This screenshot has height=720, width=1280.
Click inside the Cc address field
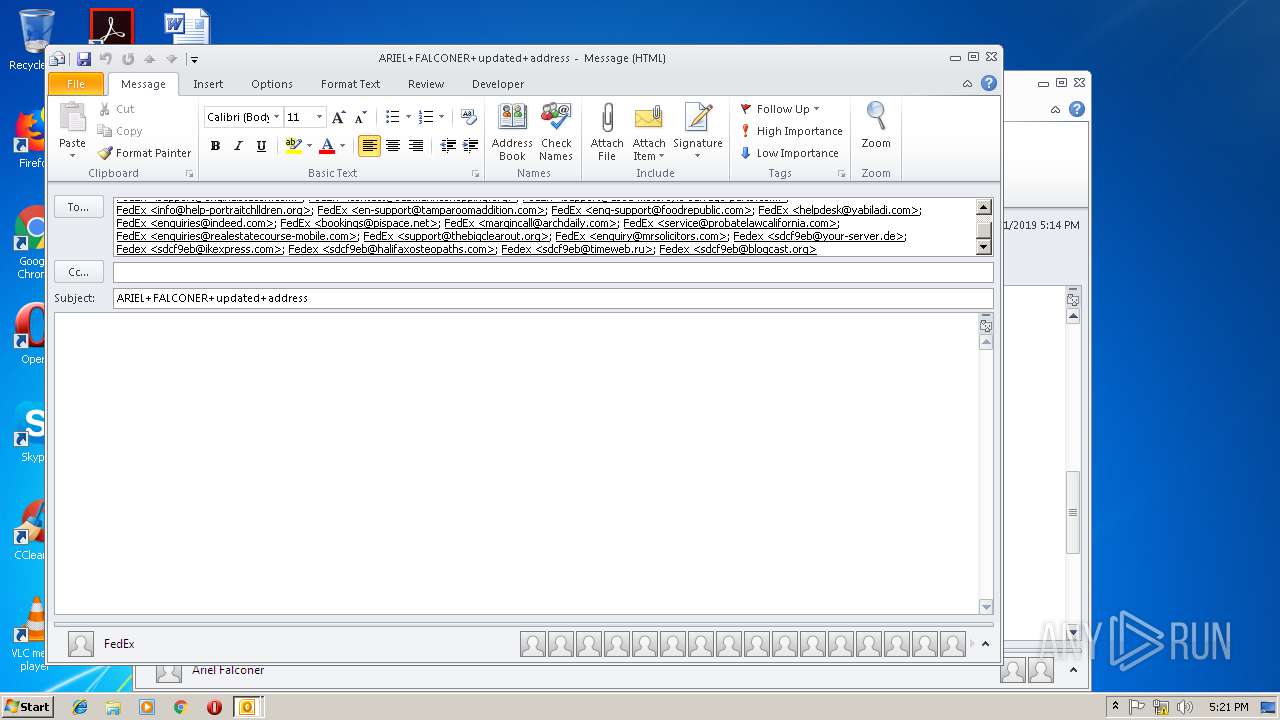pyautogui.click(x=553, y=272)
